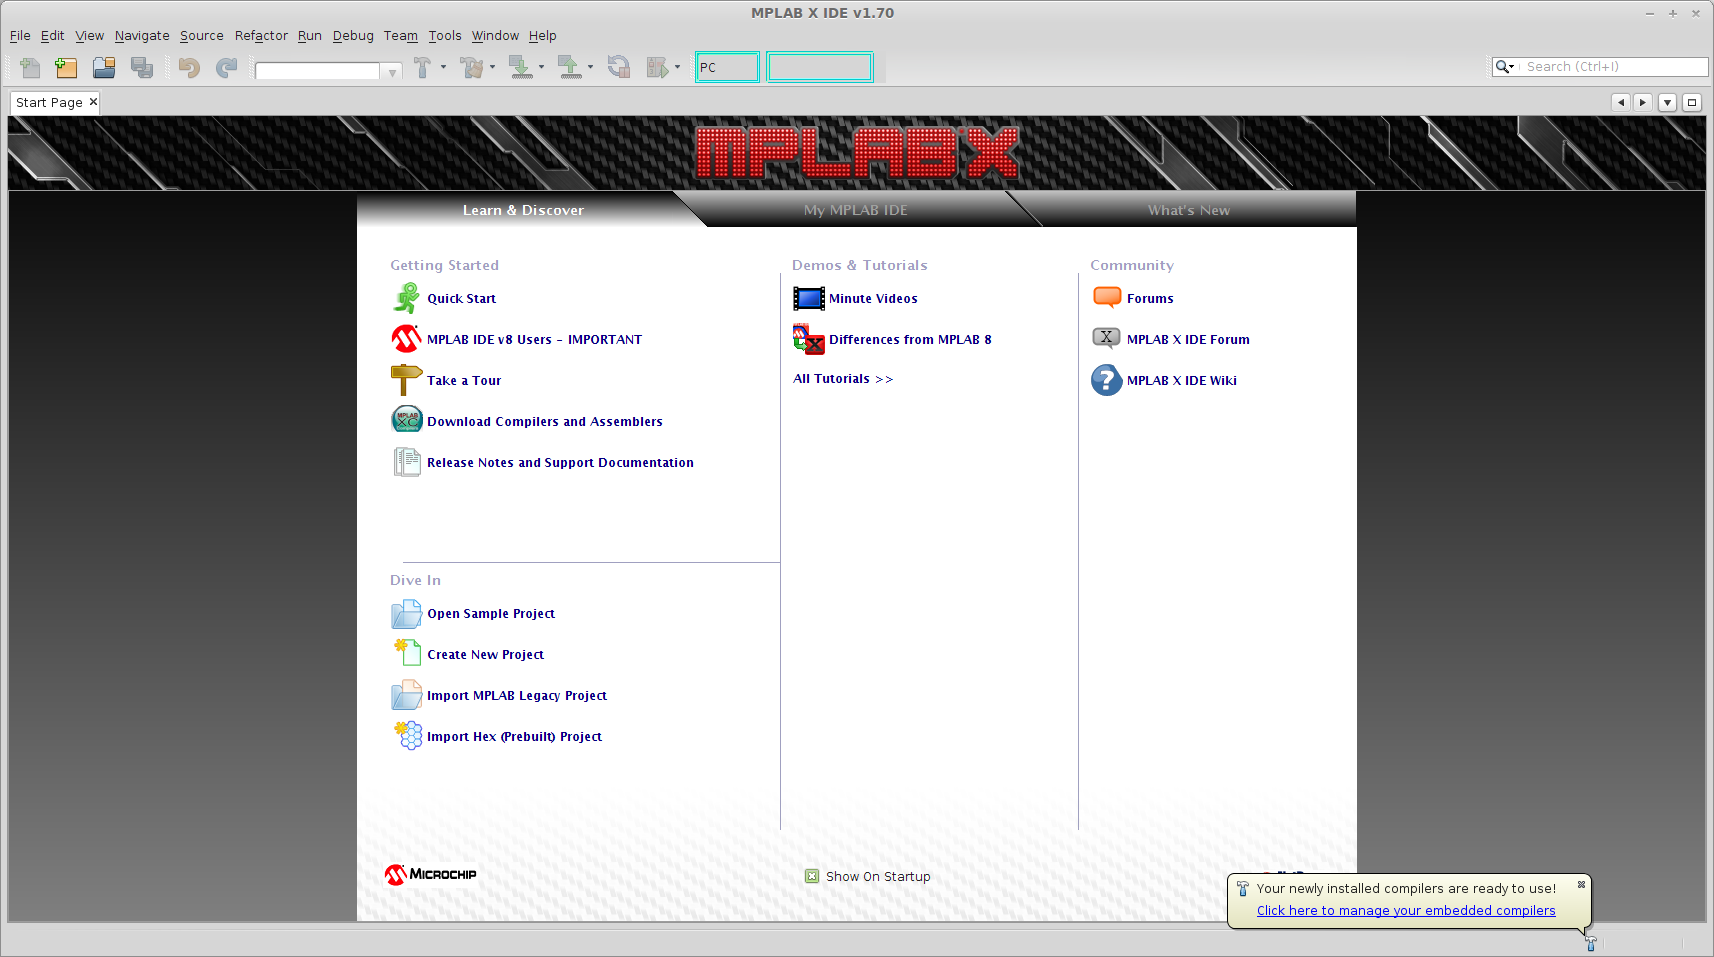This screenshot has width=1714, height=957.
Task: Expand the Debug Project dropdown arrow
Action: tap(677, 67)
